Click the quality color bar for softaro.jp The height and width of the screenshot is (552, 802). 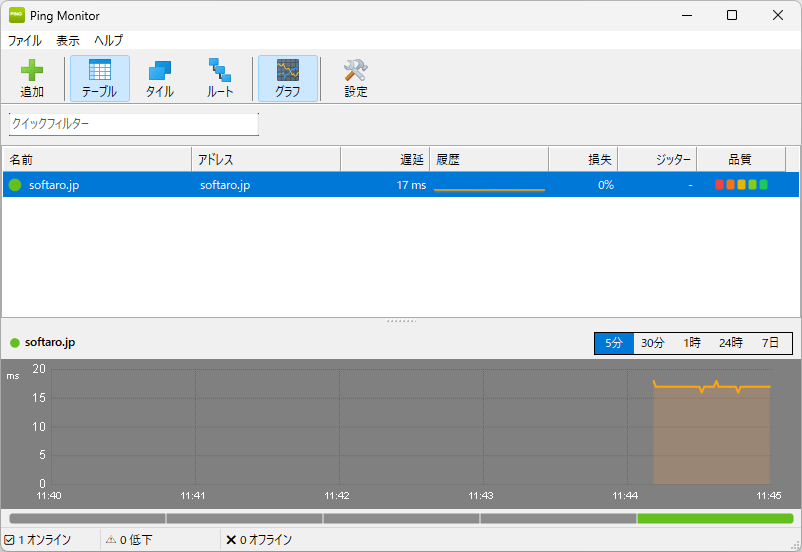pos(741,185)
